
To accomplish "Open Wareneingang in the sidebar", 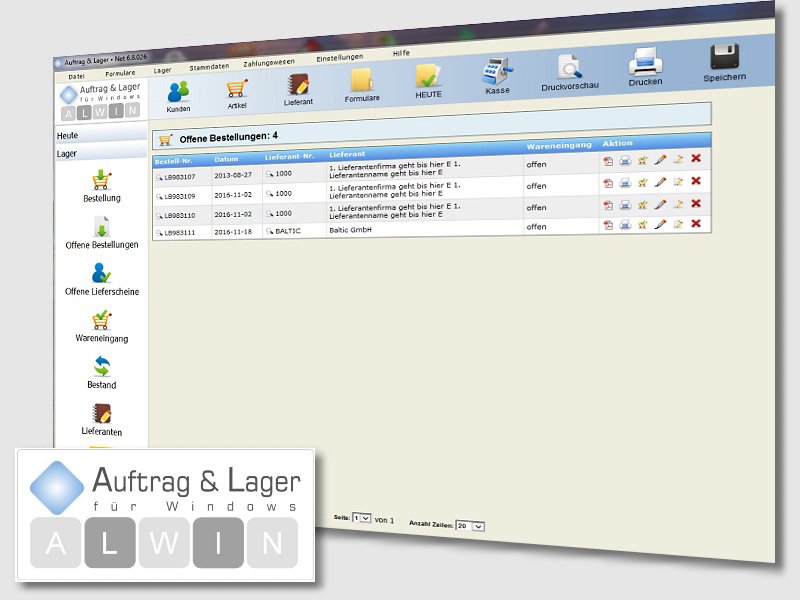I will click(x=102, y=327).
